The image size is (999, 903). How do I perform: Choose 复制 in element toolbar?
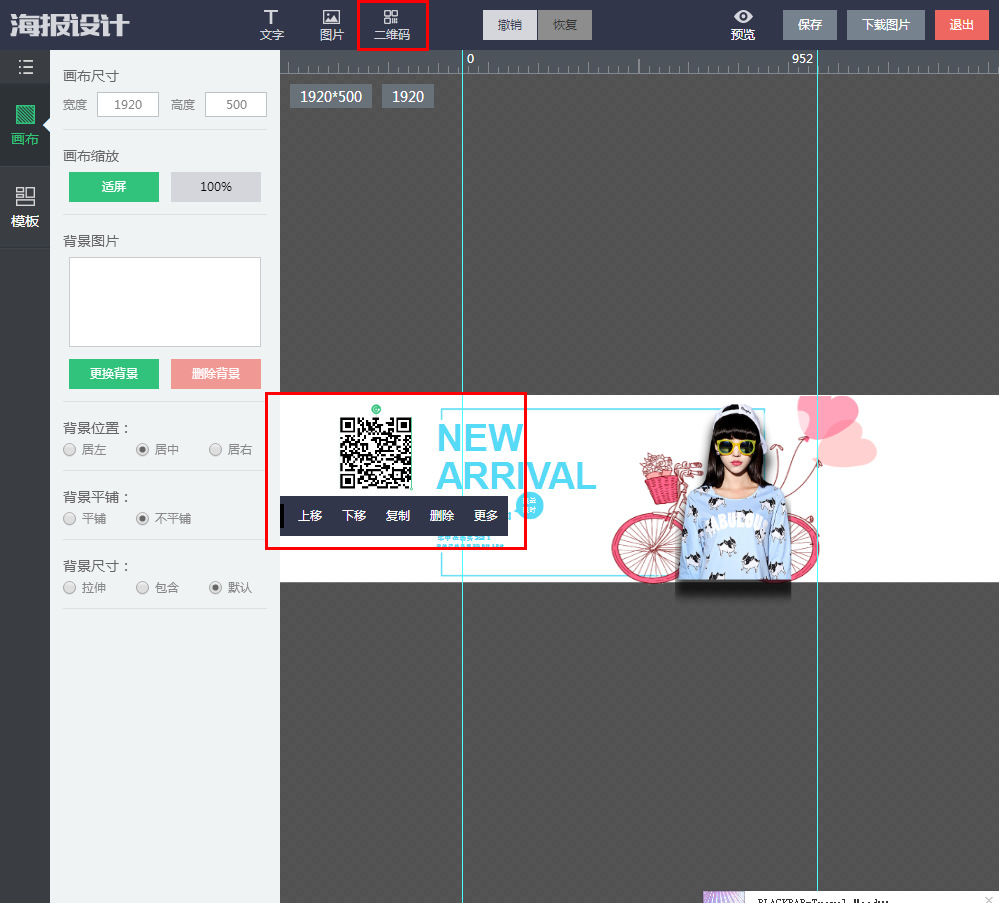[x=398, y=516]
